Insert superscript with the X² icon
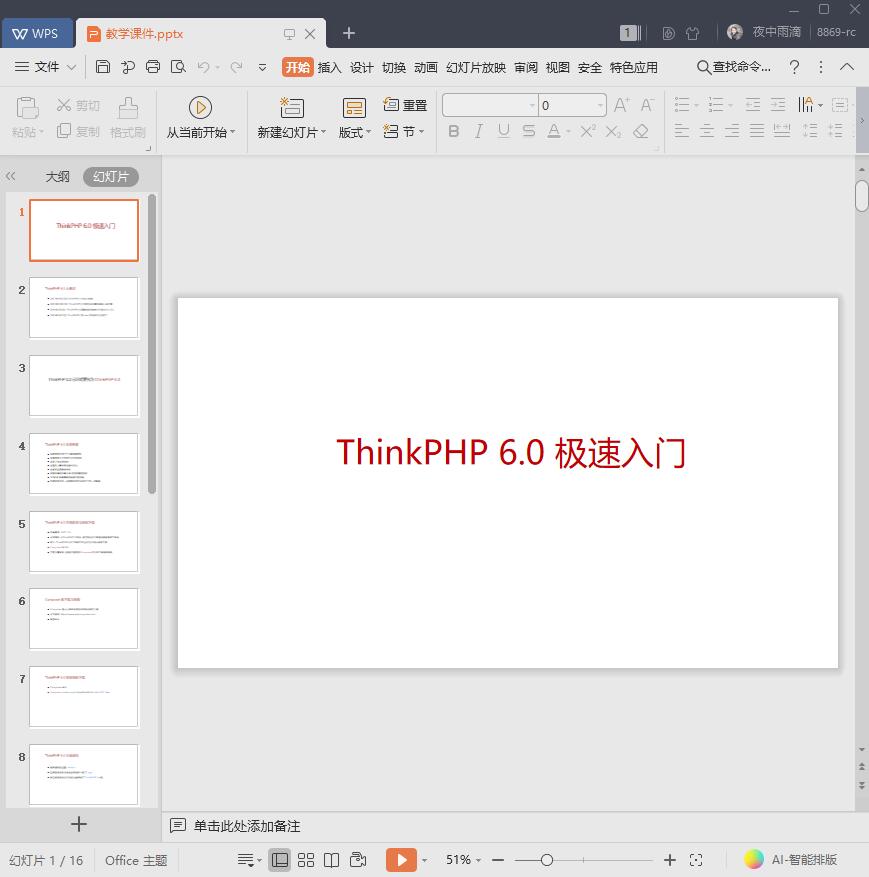This screenshot has height=877, width=869. click(586, 131)
